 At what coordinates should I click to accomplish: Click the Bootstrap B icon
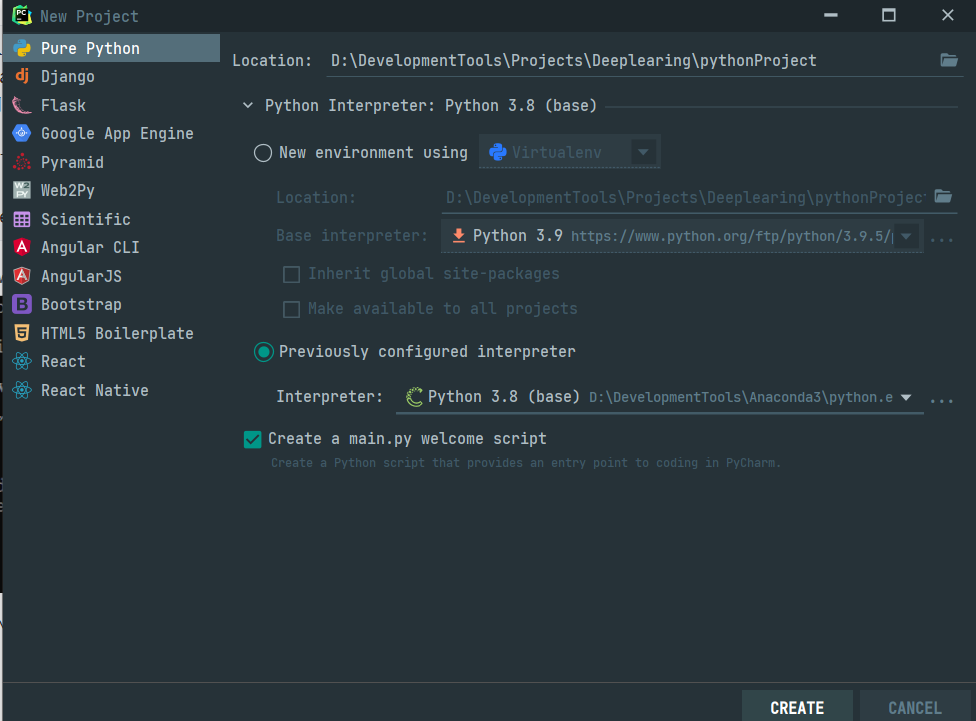click(22, 304)
